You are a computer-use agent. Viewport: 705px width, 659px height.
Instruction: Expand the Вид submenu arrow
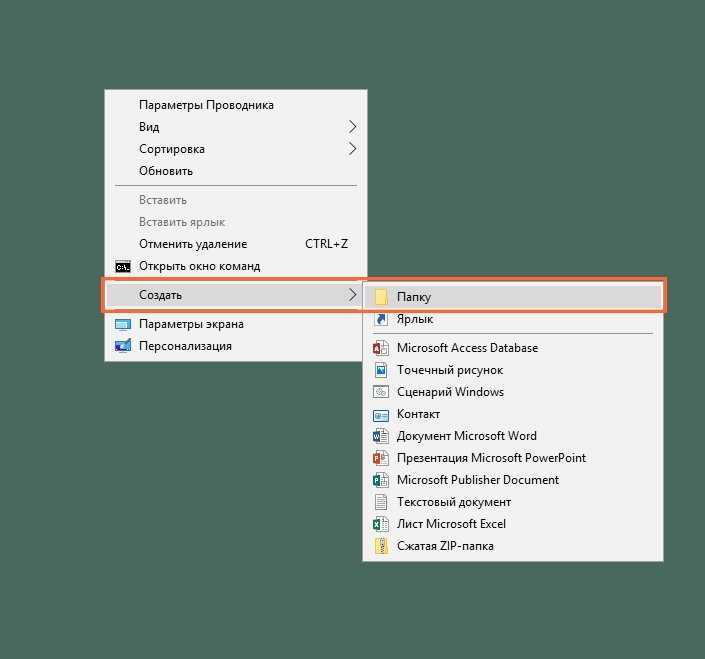pyautogui.click(x=352, y=127)
